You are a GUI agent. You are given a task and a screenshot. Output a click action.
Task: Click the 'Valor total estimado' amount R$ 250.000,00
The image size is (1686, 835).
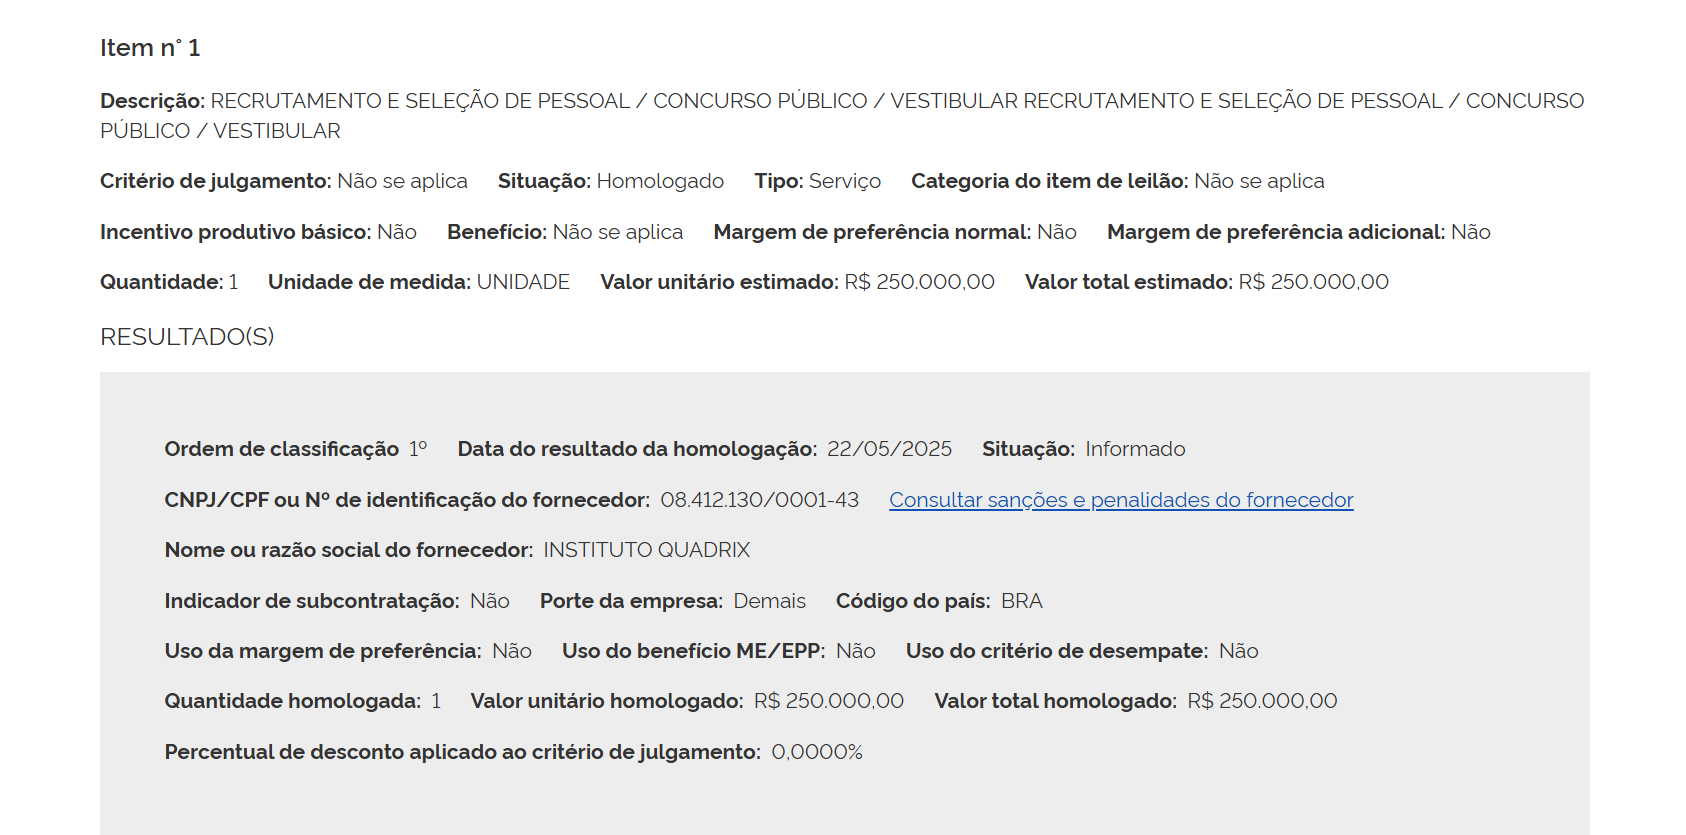pos(1313,282)
